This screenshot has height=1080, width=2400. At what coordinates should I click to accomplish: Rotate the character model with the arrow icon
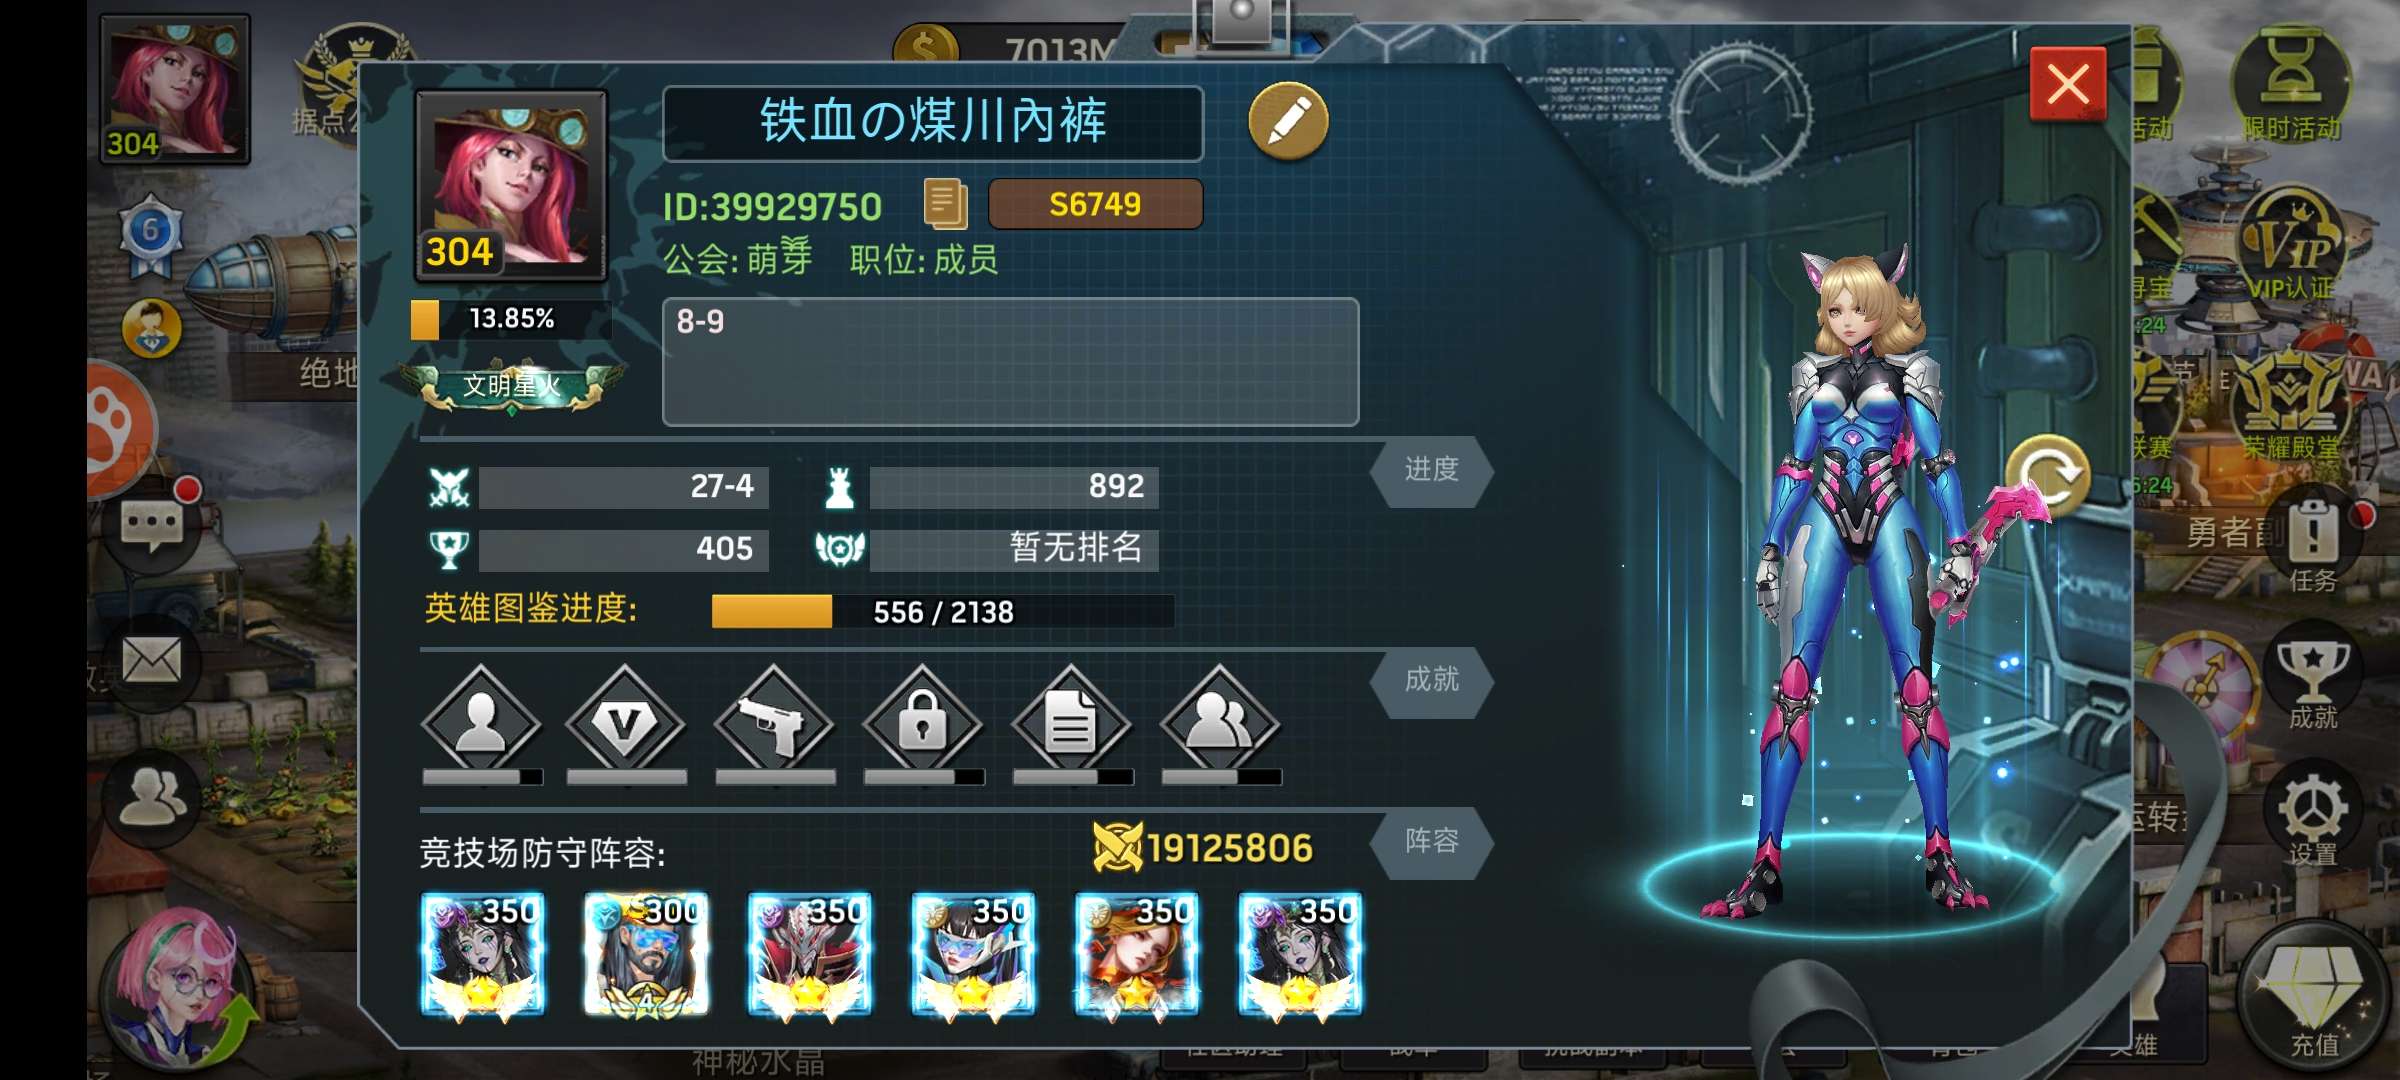(x=2046, y=478)
